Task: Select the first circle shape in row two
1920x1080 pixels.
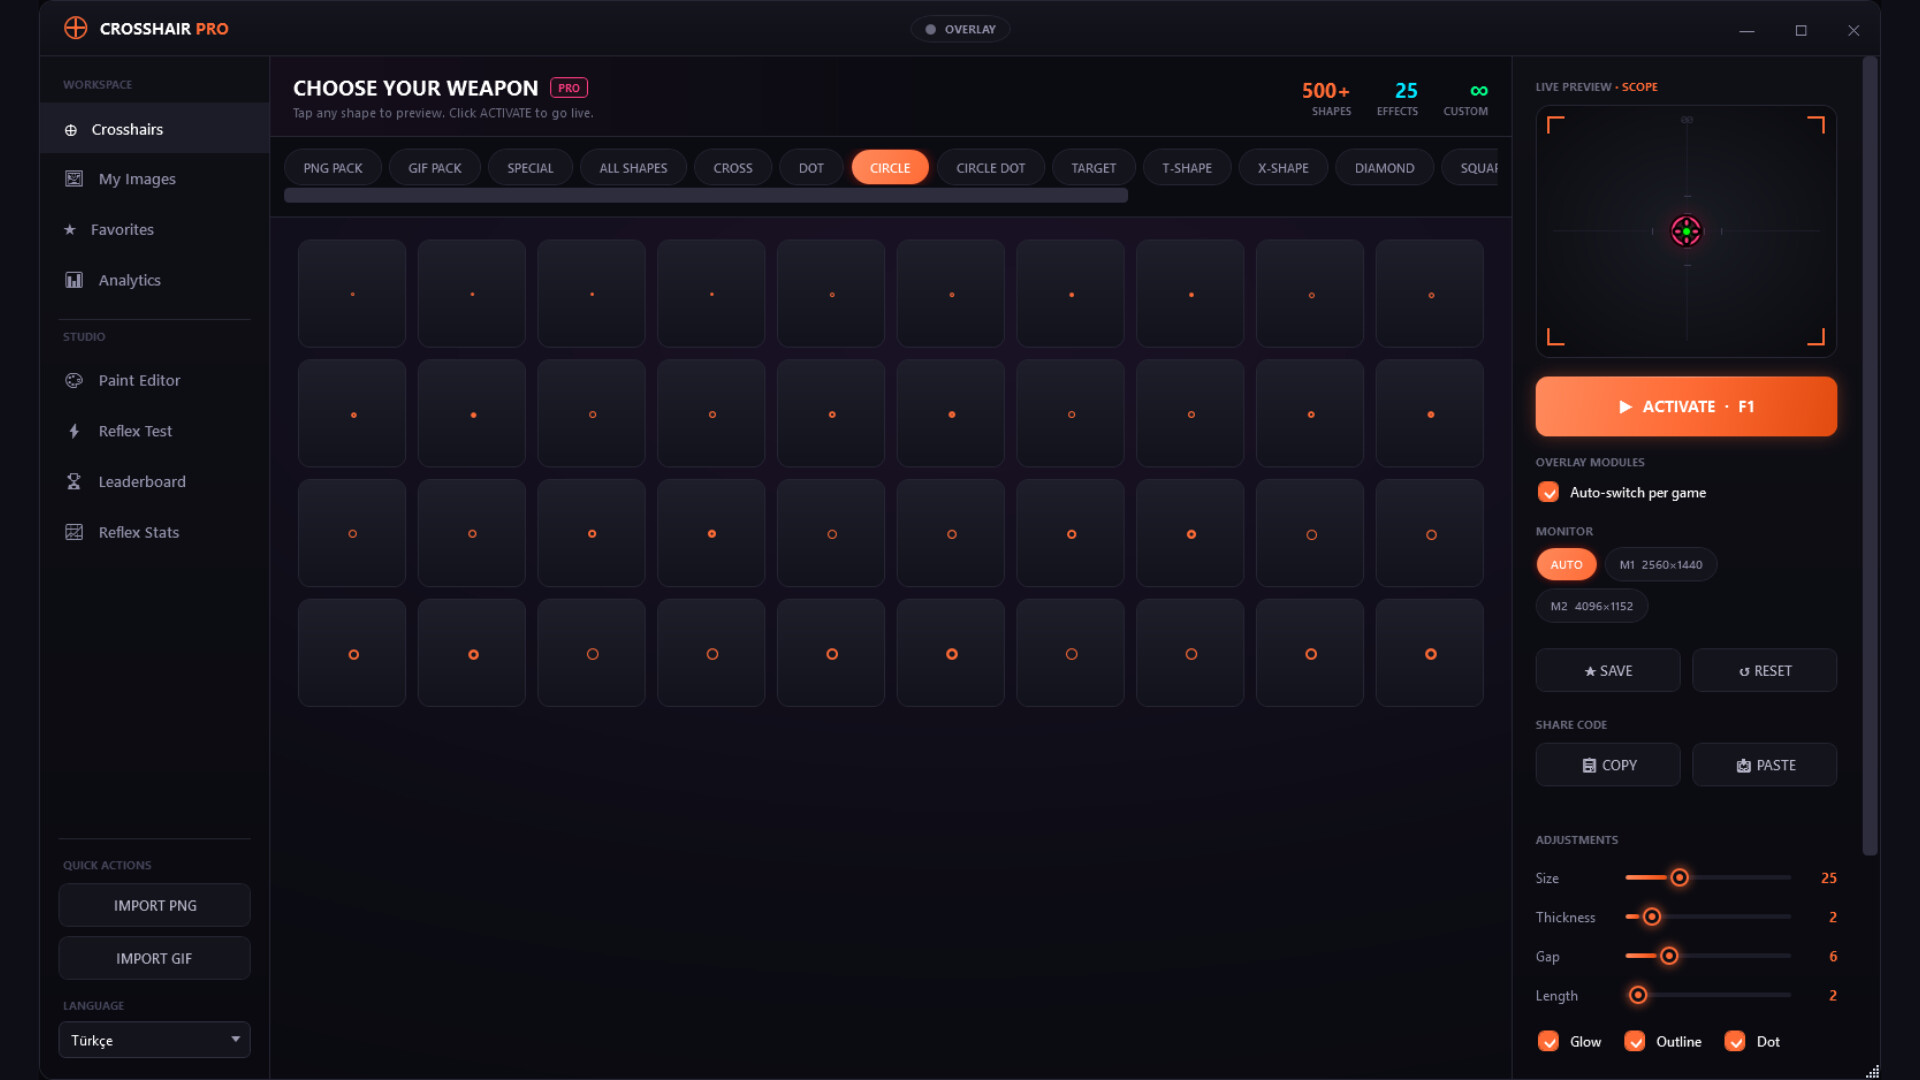Action: point(352,414)
